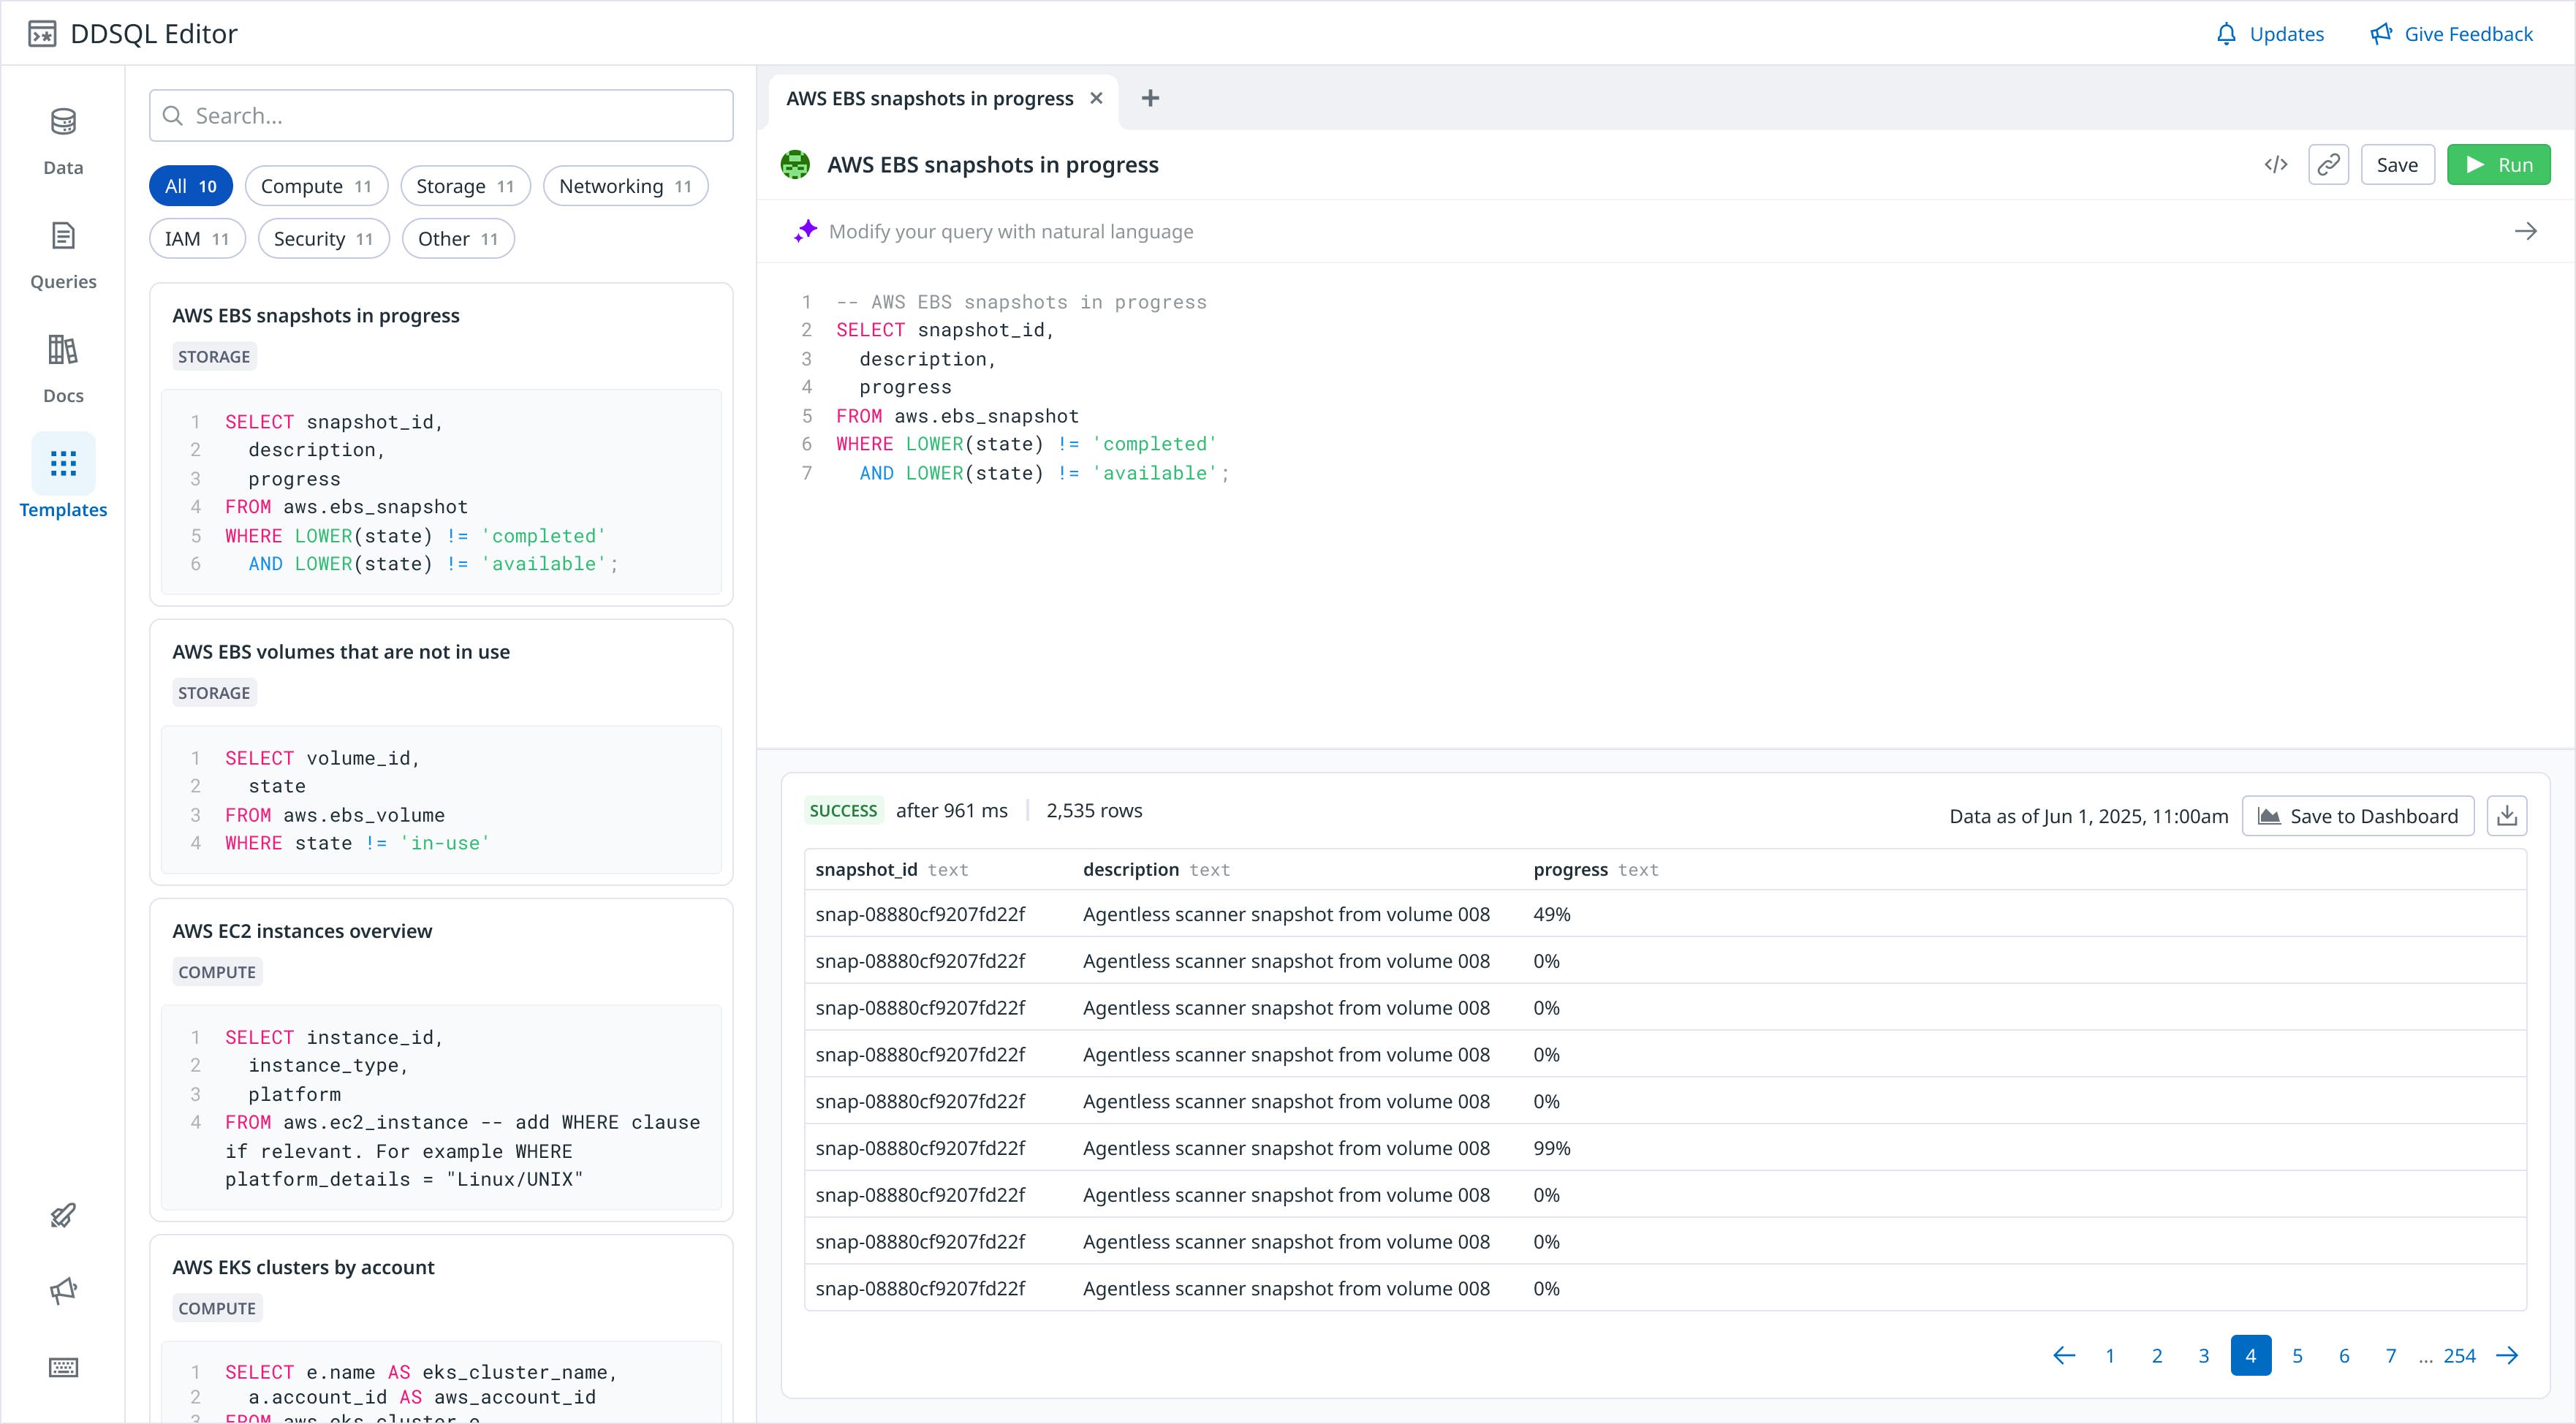This screenshot has width=2576, height=1424.
Task: Filter templates by Security
Action: (x=322, y=238)
